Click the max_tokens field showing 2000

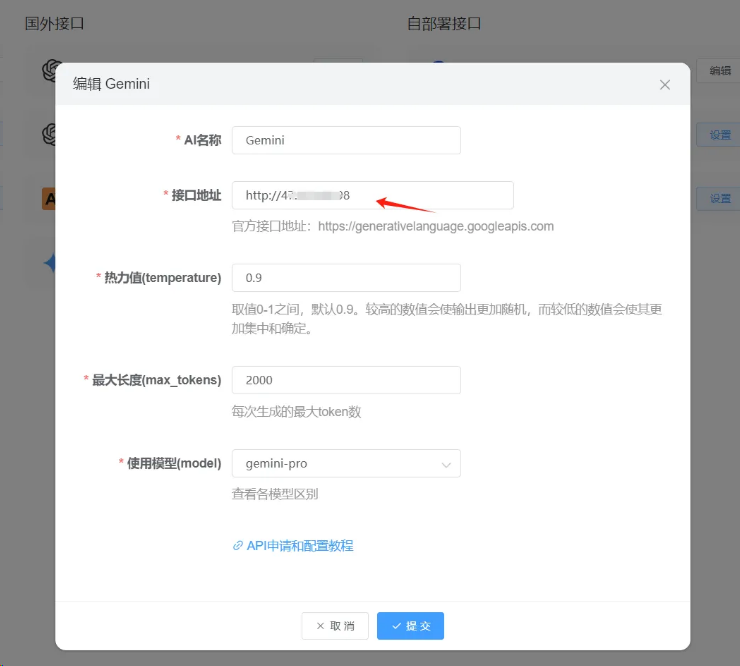click(346, 380)
